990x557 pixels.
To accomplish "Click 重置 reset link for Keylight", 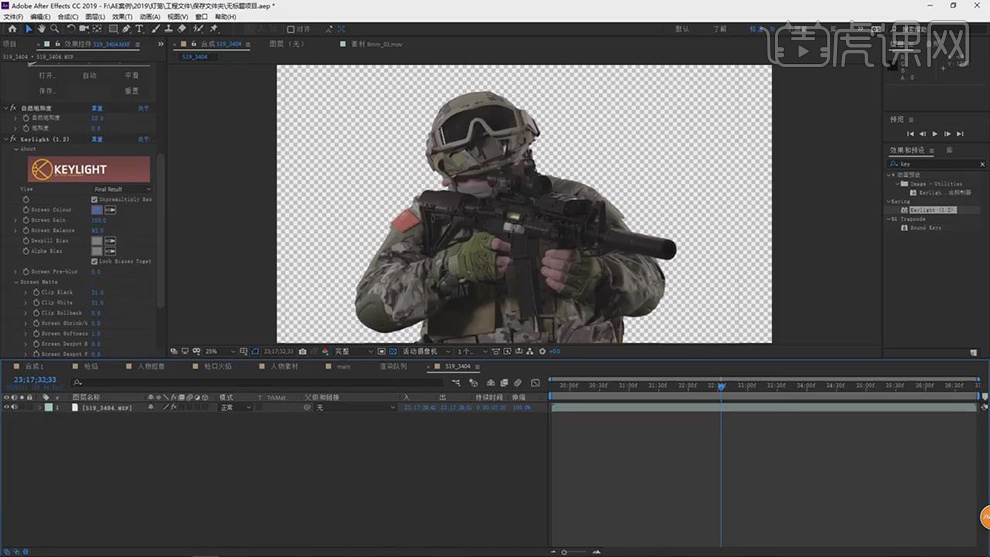I will click(x=98, y=139).
